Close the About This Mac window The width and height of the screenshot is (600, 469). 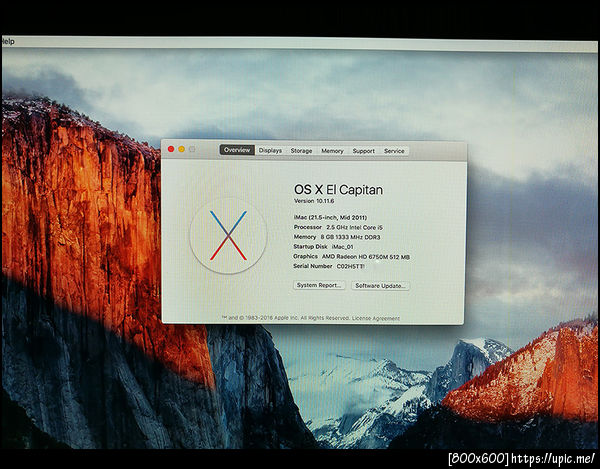point(171,149)
